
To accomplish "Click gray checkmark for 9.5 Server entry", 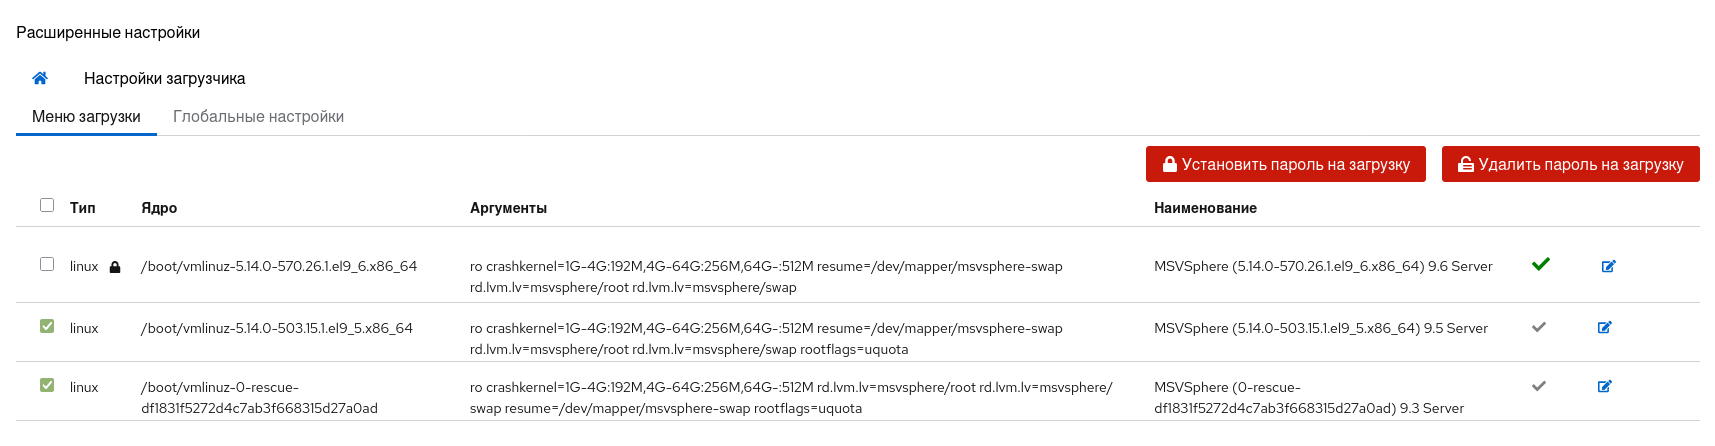I will 1539,327.
